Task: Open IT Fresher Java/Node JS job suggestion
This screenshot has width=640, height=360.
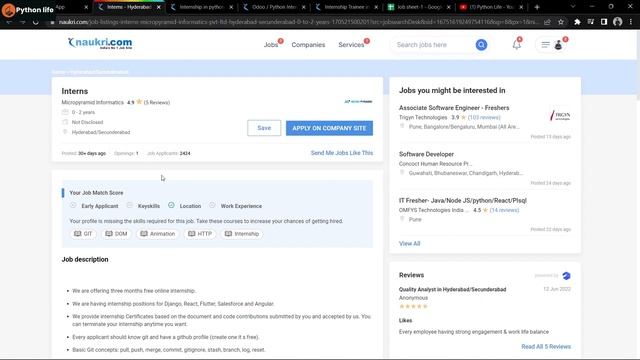Action: click(463, 200)
